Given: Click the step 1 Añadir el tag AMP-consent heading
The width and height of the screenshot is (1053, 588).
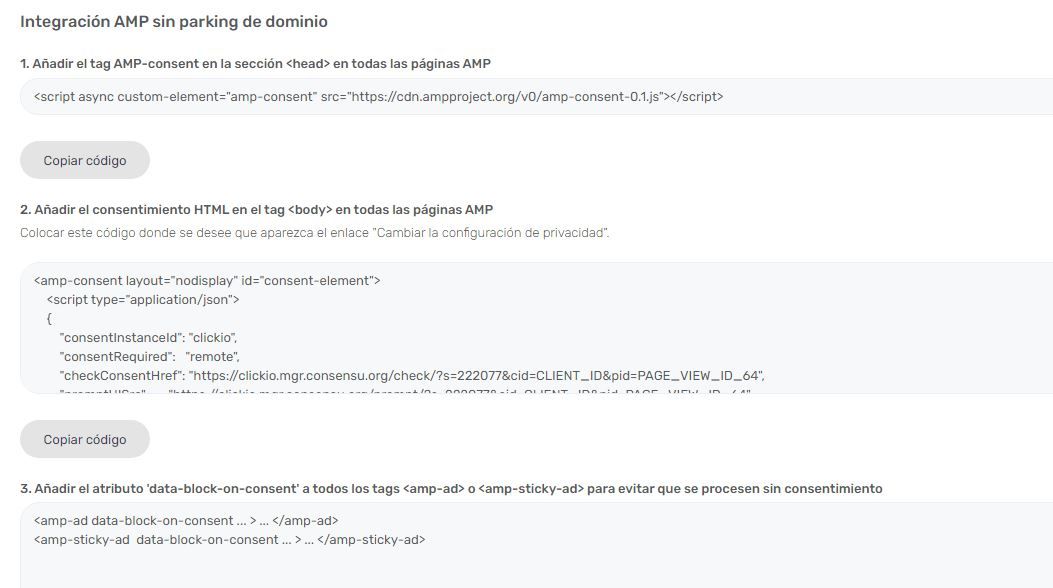Looking at the screenshot, I should point(255,64).
